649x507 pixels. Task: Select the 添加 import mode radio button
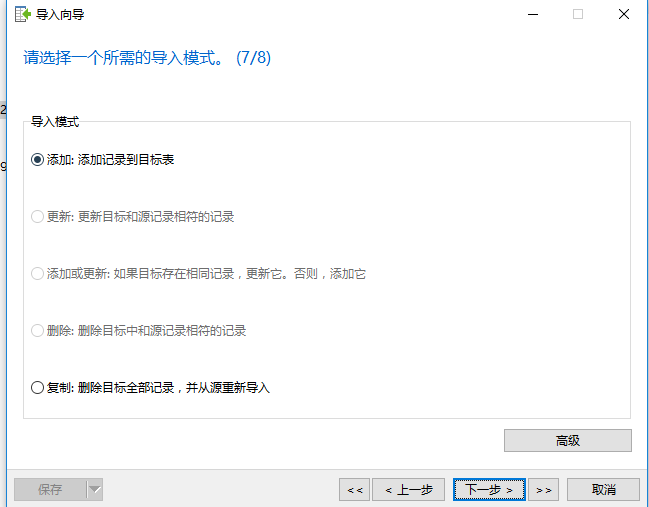(37, 160)
